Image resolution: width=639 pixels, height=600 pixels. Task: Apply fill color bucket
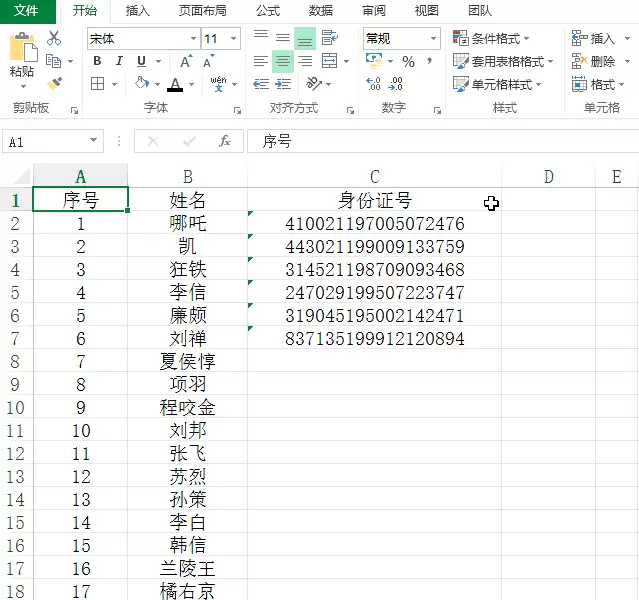[x=142, y=83]
